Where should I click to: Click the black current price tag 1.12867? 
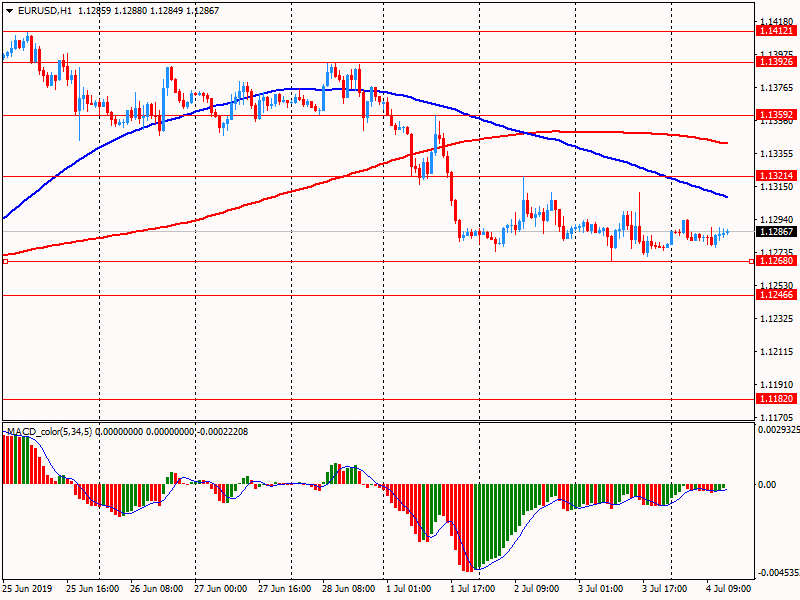point(776,232)
